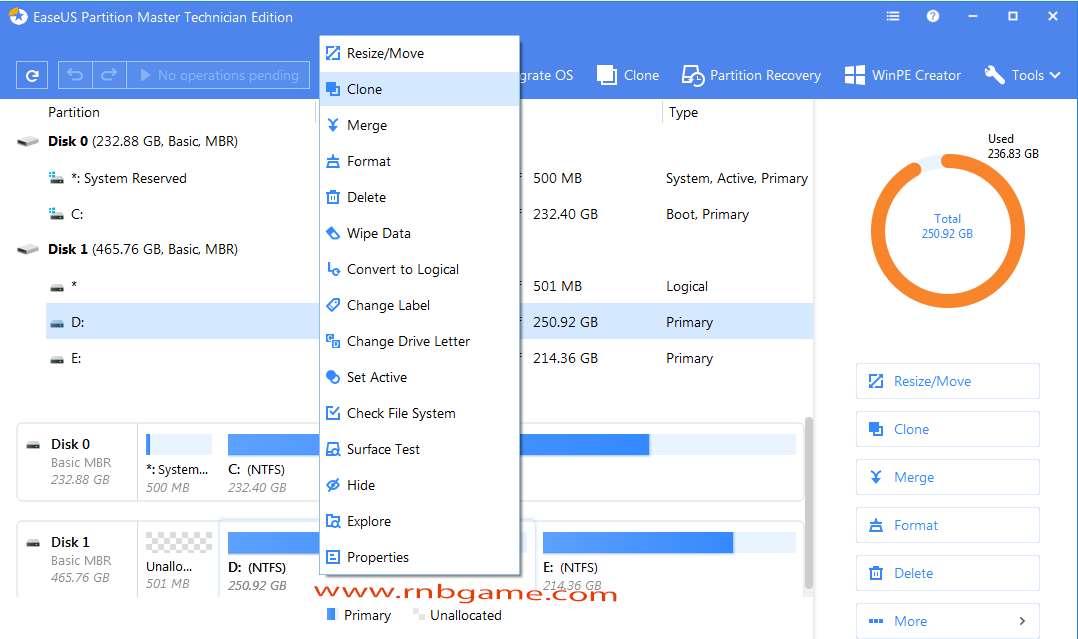Click the Clone disk toolbar icon
Image resolution: width=1078 pixels, height=639 pixels.
click(628, 75)
